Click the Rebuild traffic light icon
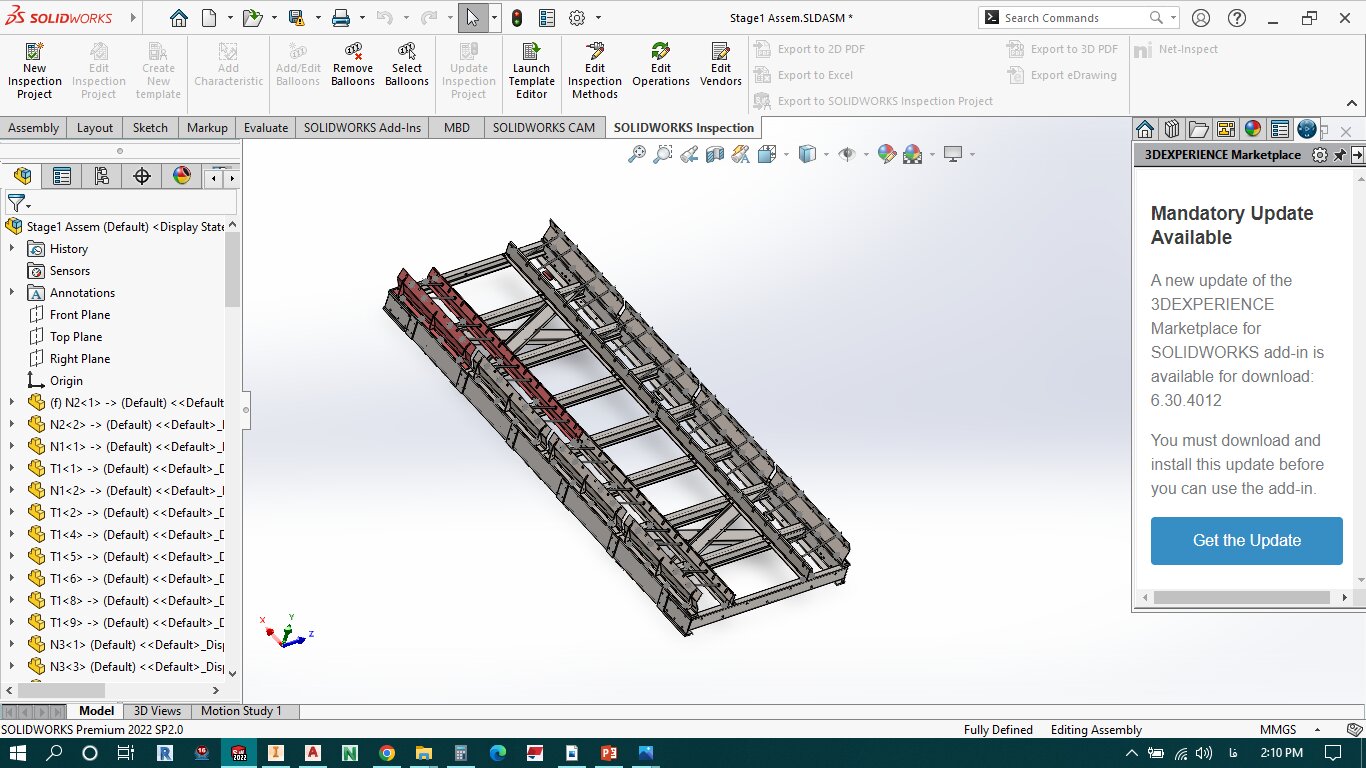 point(517,18)
